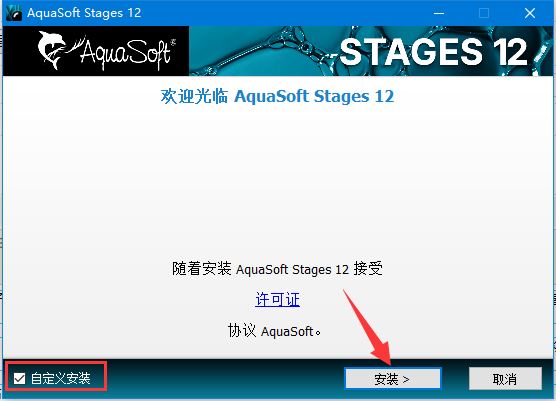Click the 随着安装 AquaSoft Stages 12 接受 text
556x401 pixels.
(277, 269)
